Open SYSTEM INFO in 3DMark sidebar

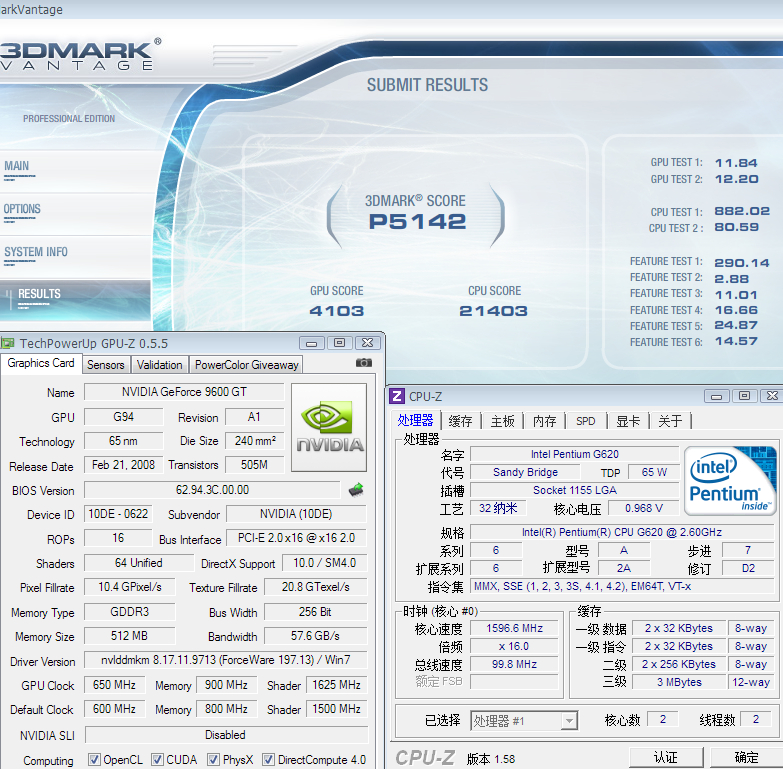coord(36,252)
